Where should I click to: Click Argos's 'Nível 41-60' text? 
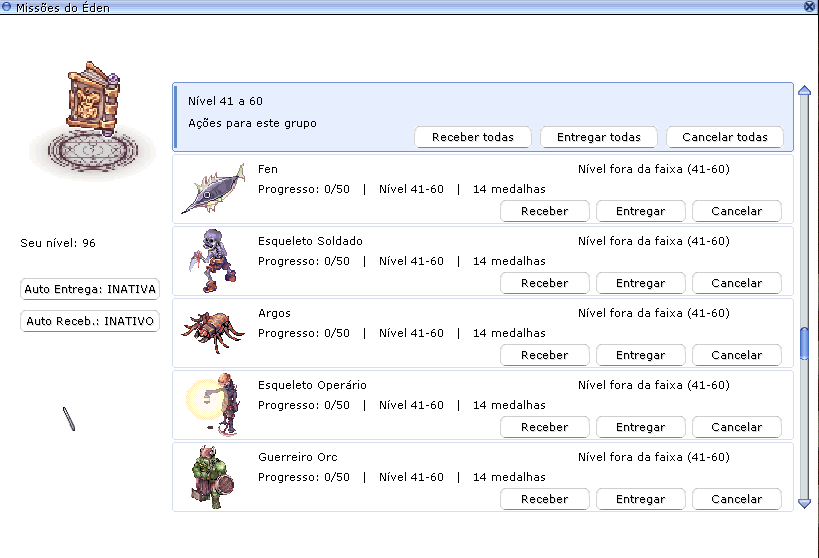[412, 333]
